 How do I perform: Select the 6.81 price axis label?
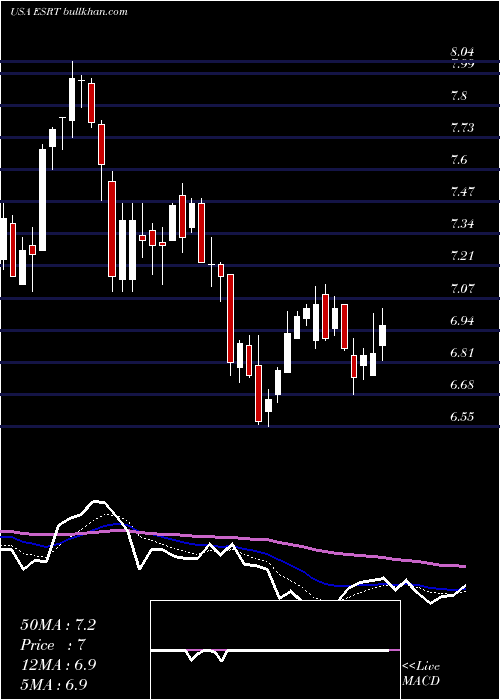click(x=462, y=353)
